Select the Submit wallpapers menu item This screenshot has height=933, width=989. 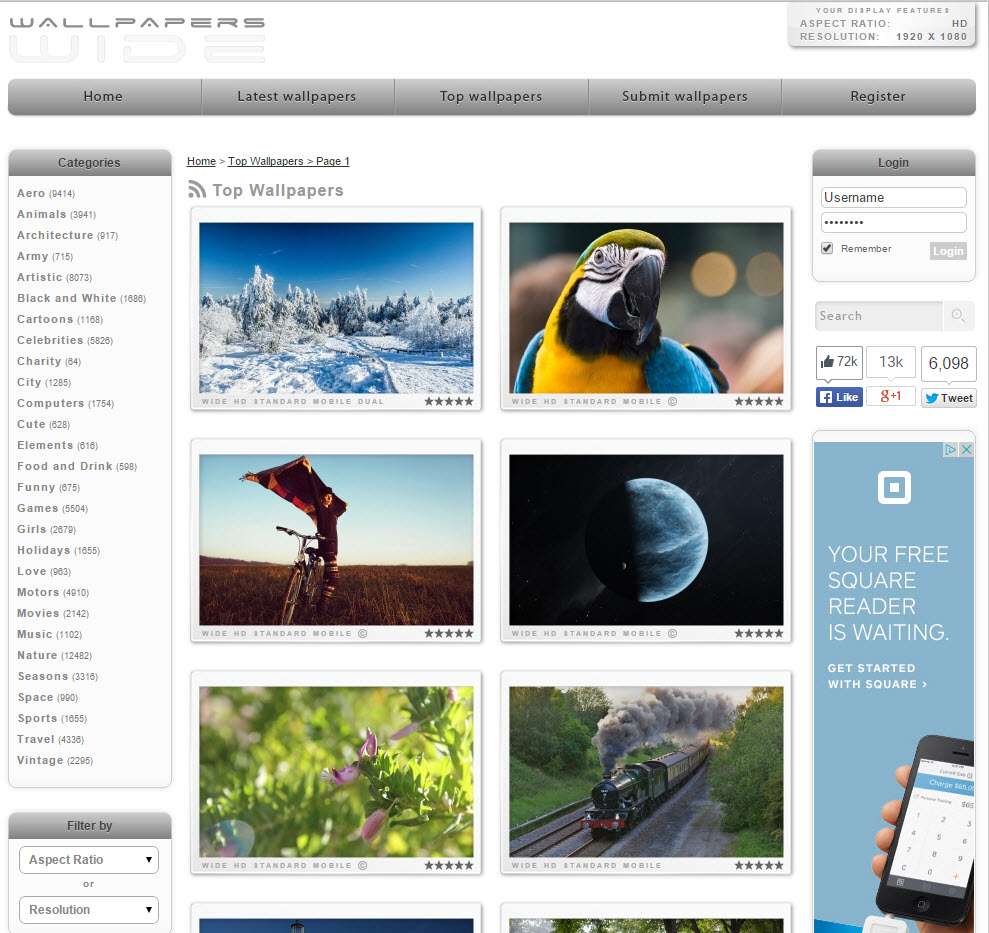(685, 96)
